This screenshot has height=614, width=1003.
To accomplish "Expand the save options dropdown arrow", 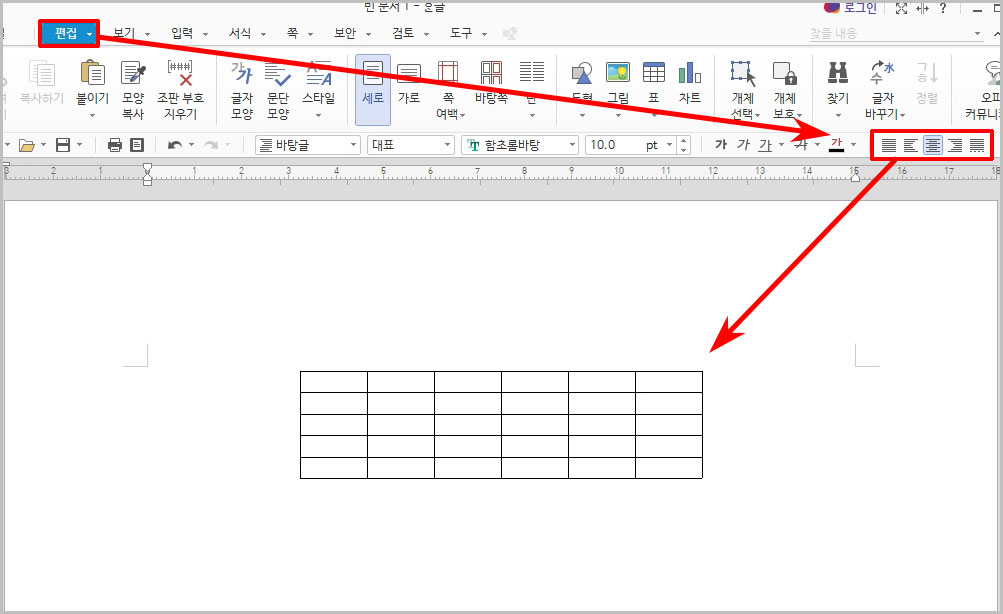I will point(79,145).
